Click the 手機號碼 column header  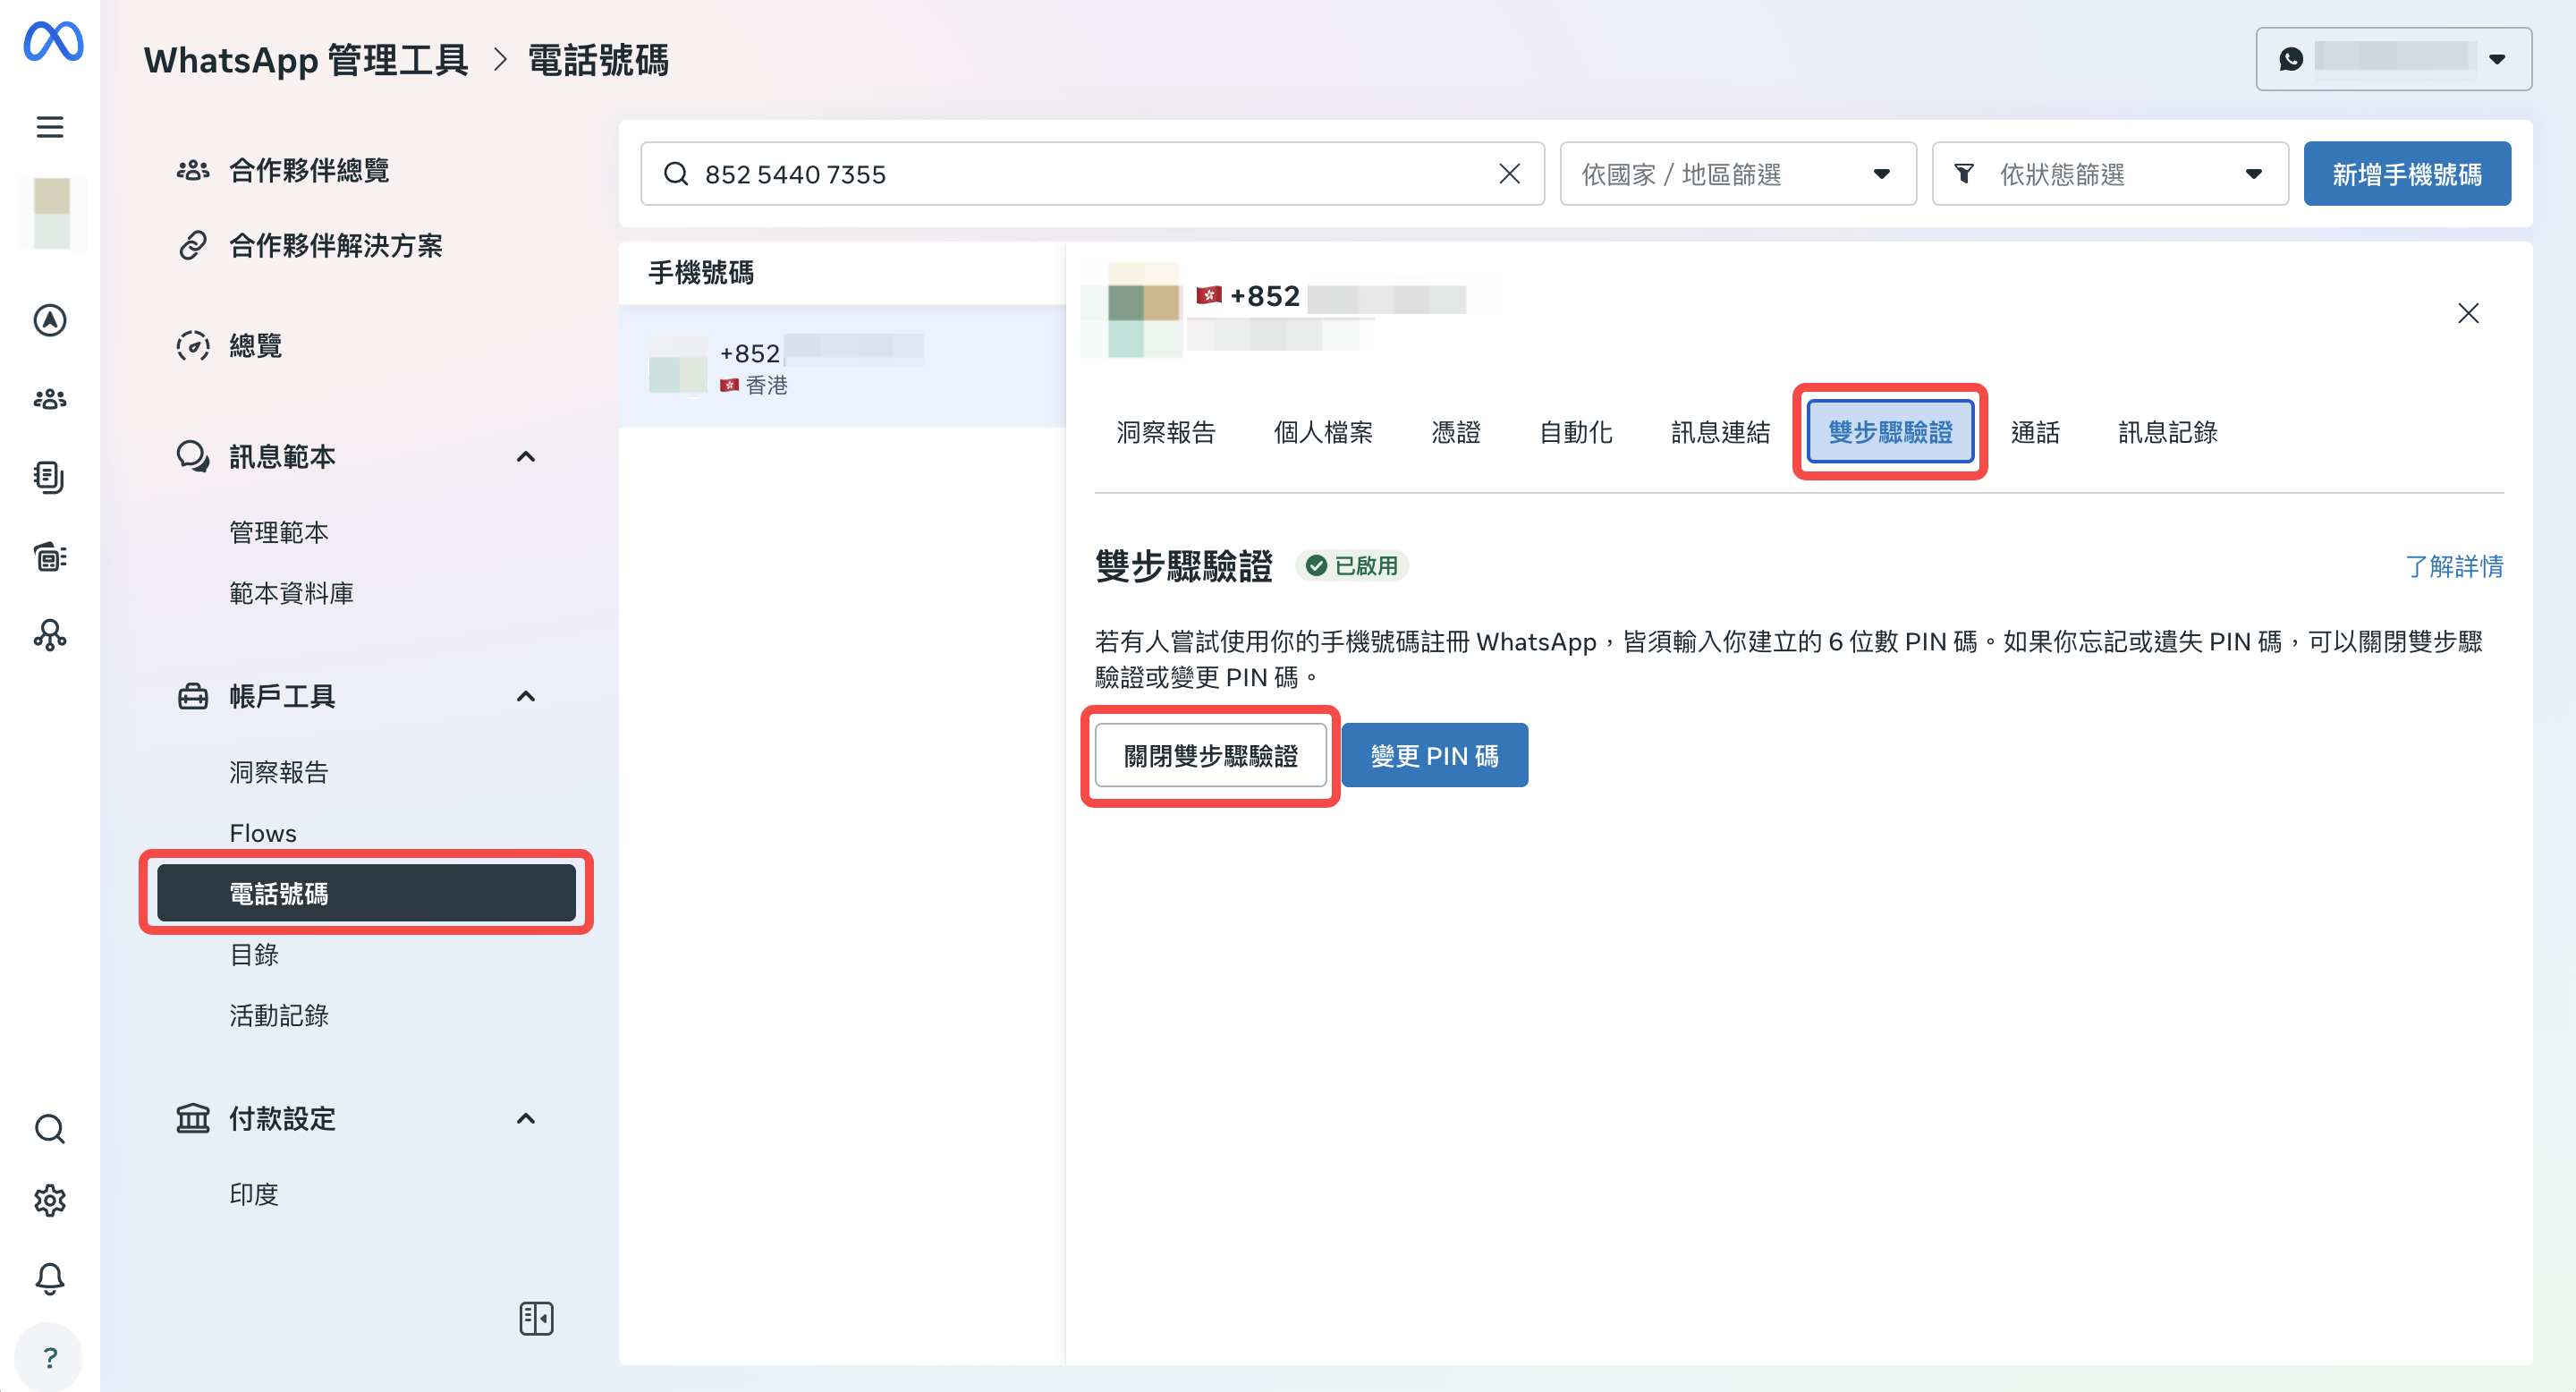point(701,272)
